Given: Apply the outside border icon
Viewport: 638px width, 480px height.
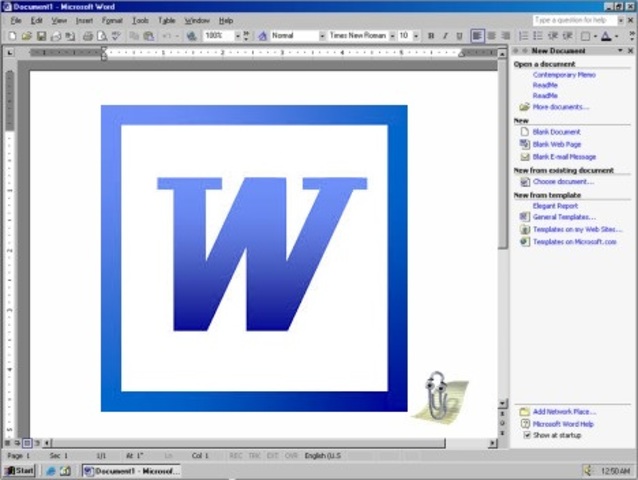Looking at the screenshot, I should coord(585,36).
